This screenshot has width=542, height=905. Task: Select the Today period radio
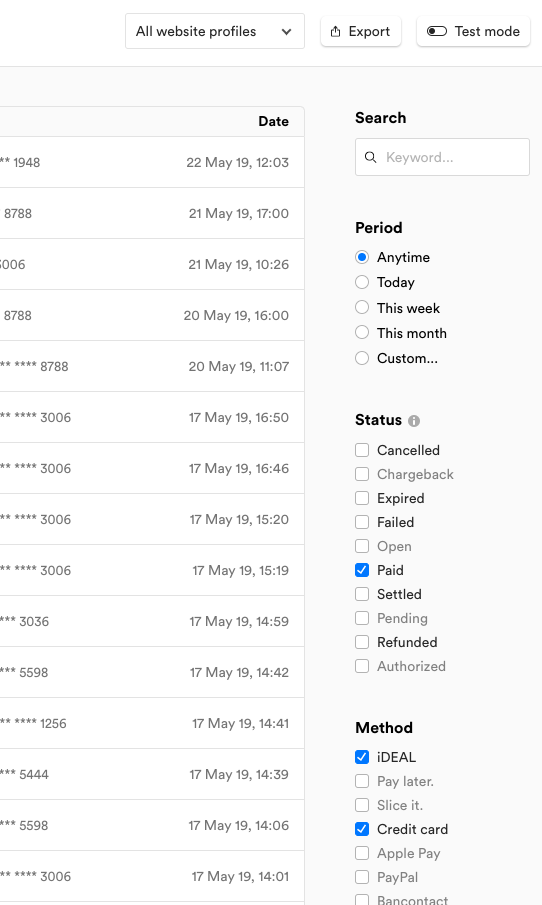pos(362,282)
